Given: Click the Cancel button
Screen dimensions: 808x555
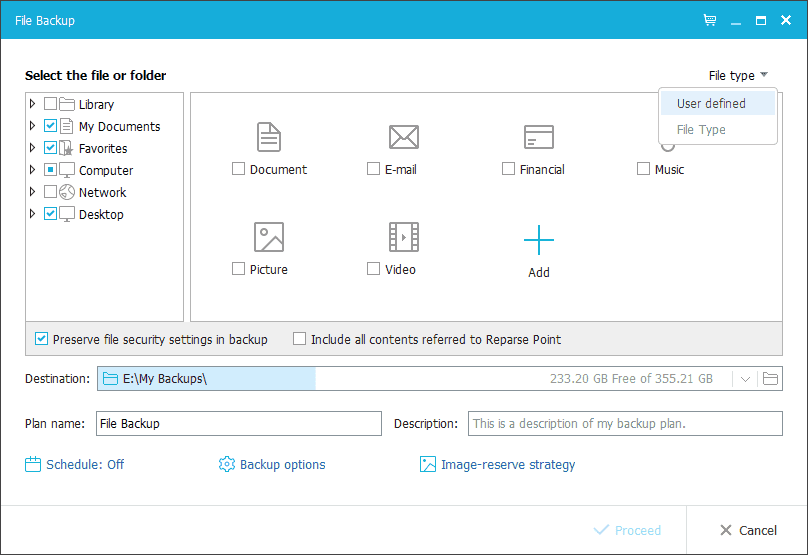Looking at the screenshot, I should click(x=748, y=530).
